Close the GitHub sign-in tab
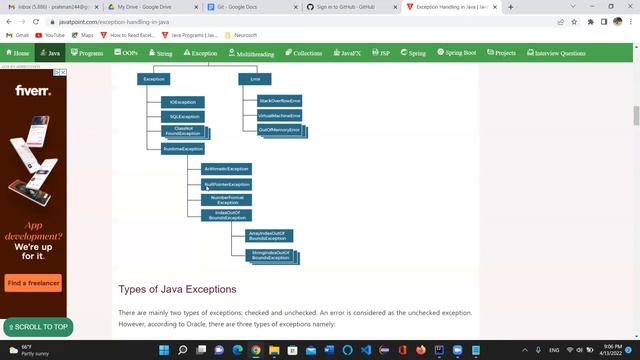640x360 pixels. [x=395, y=7]
